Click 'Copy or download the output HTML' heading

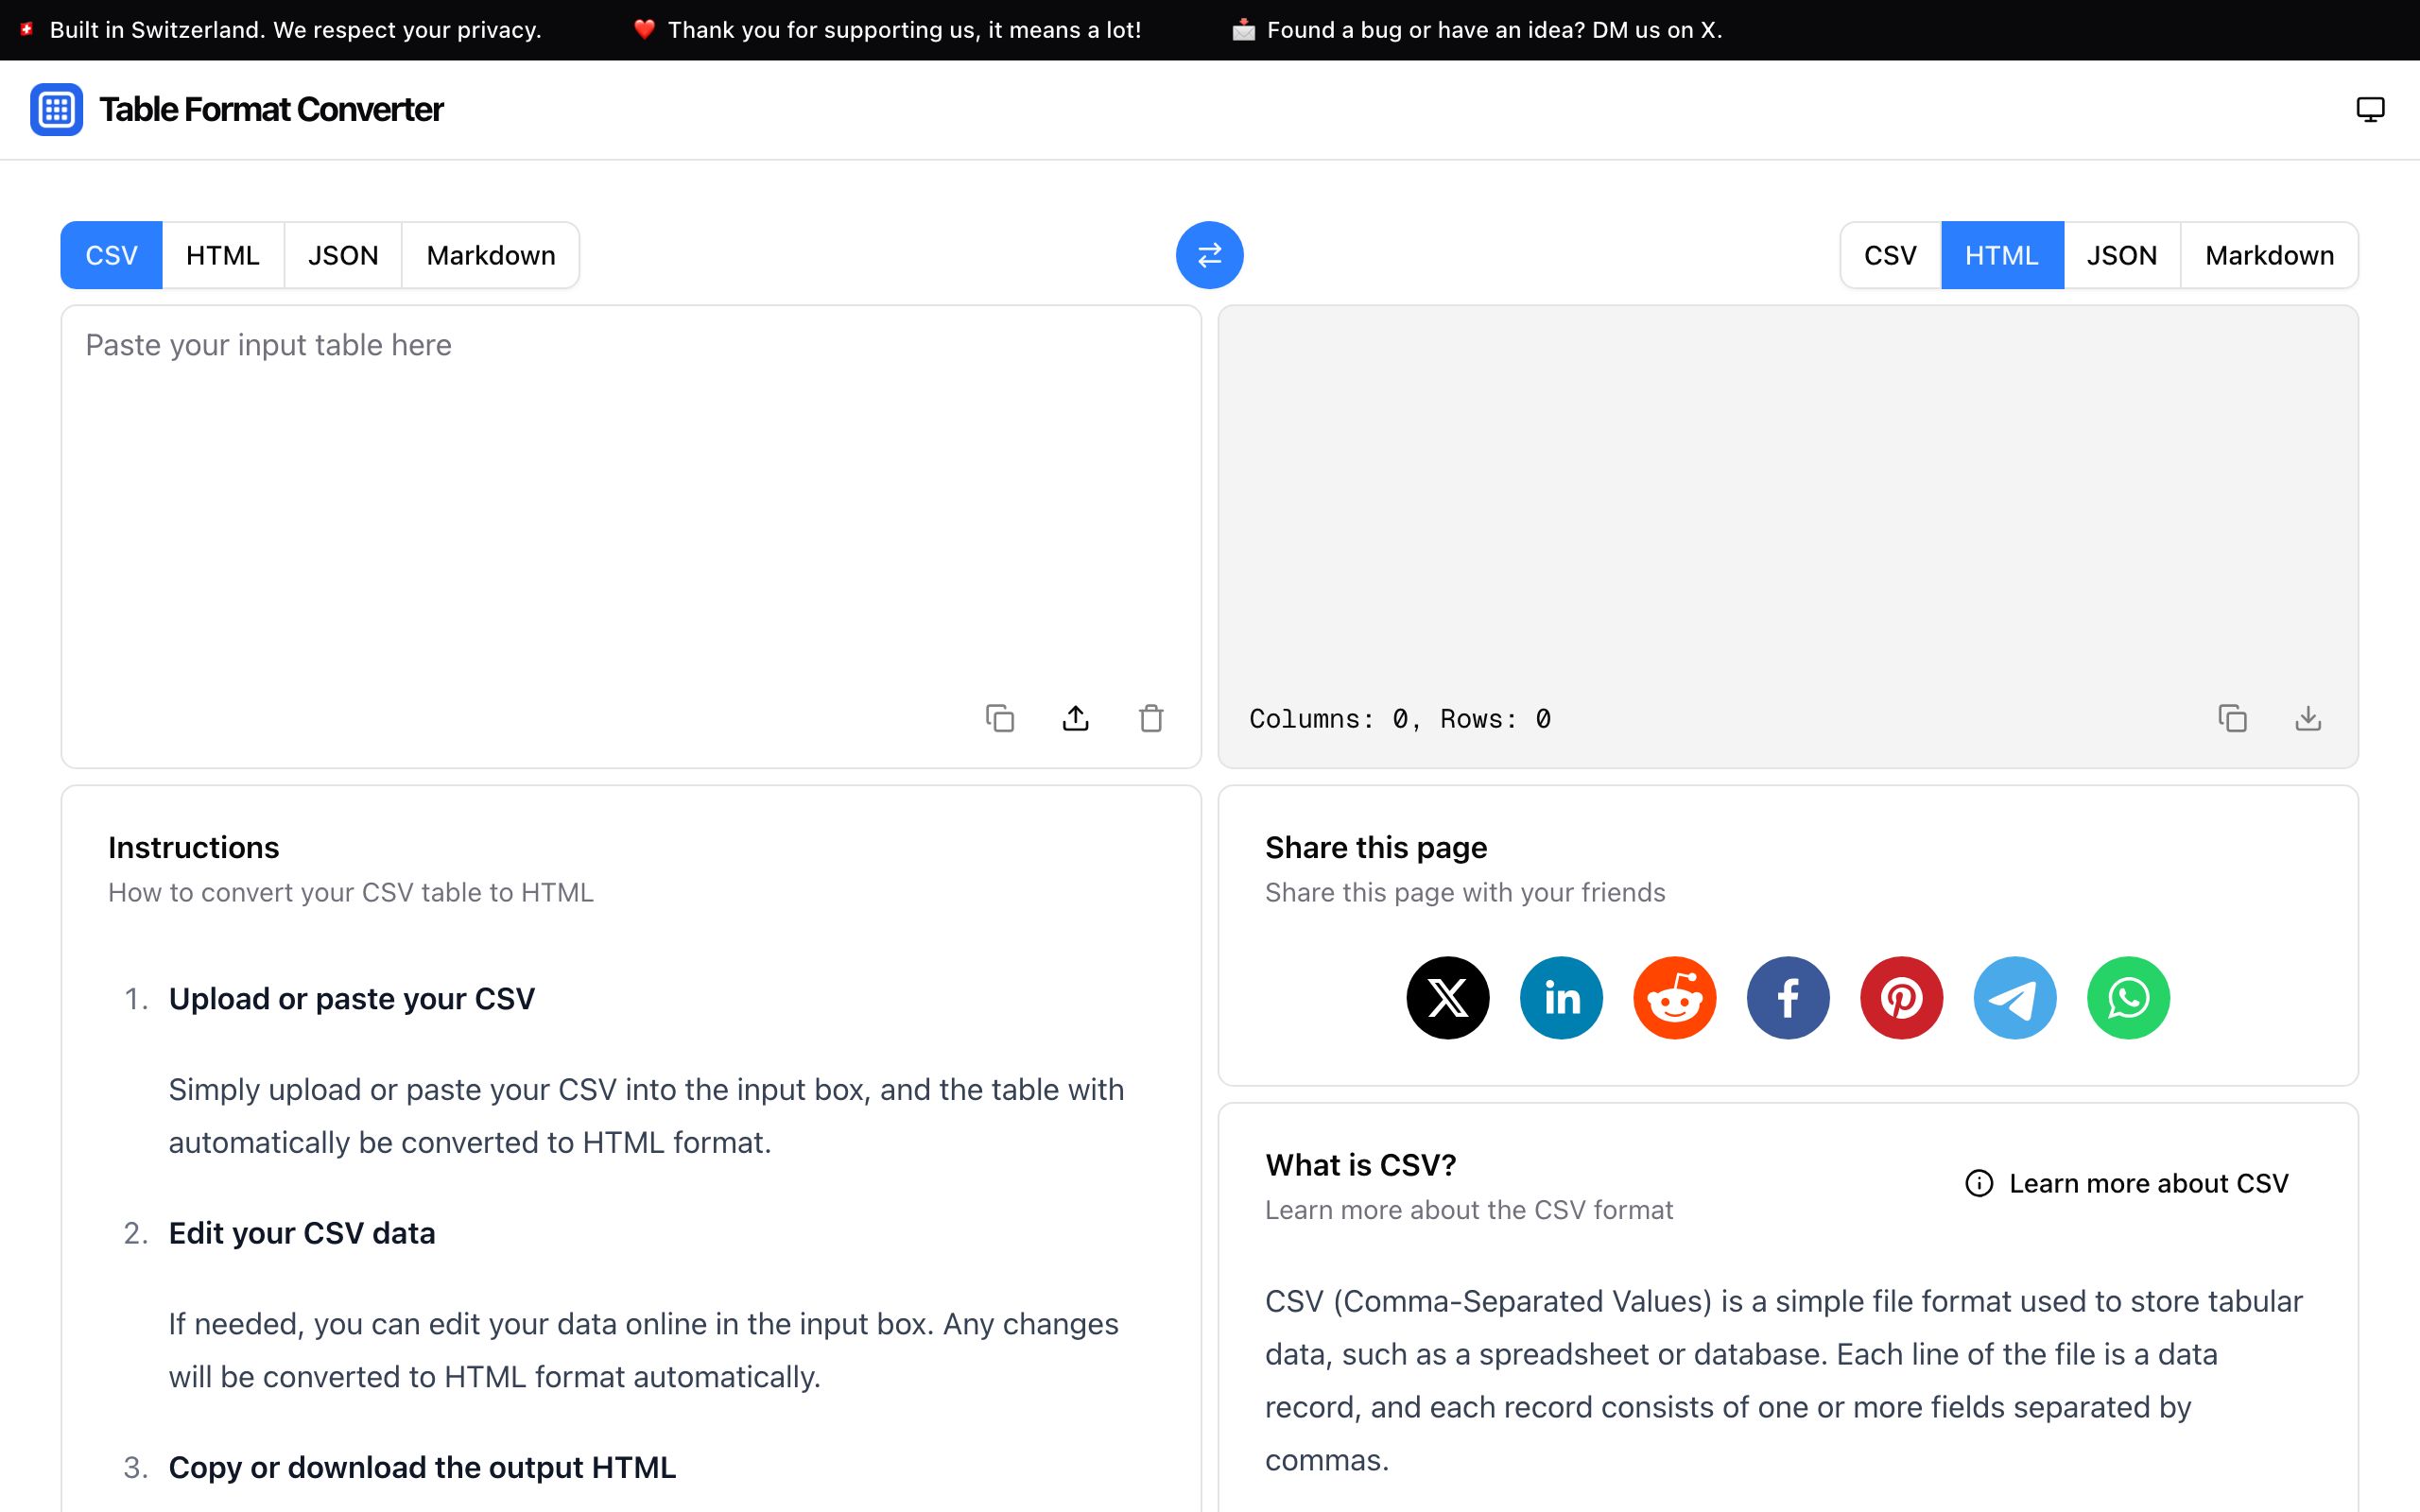click(422, 1467)
